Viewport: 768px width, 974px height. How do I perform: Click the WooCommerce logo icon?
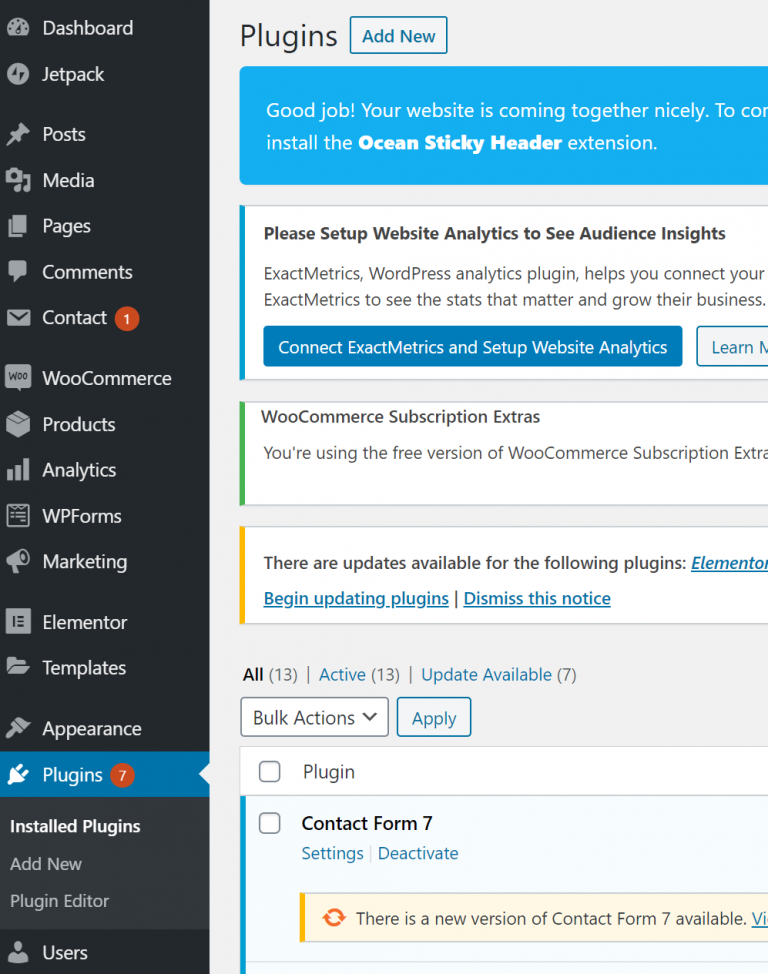tap(18, 378)
